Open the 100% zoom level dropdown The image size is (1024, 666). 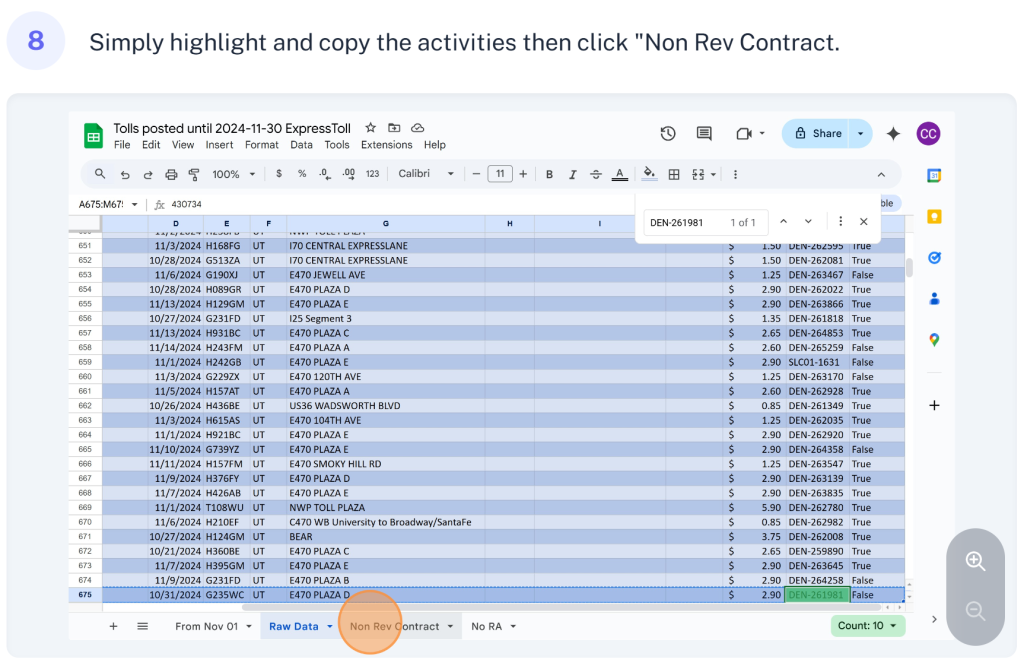[x=233, y=174]
